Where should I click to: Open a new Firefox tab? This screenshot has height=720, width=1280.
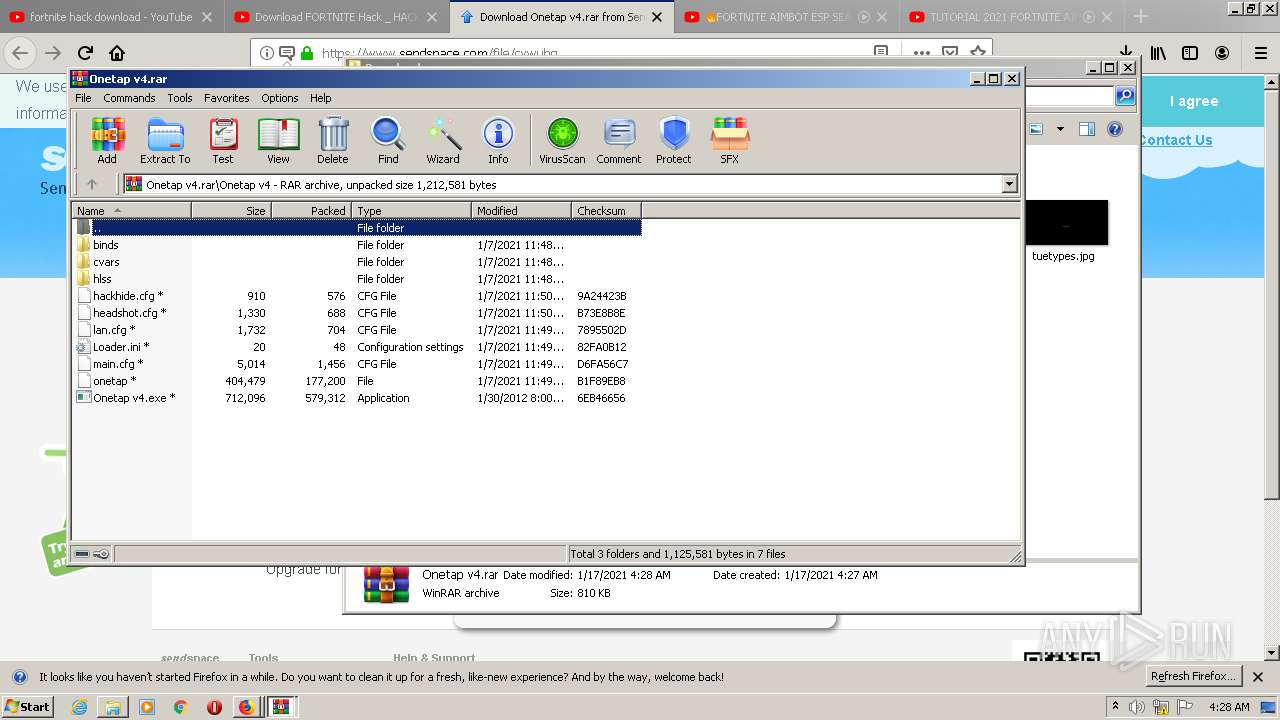(1141, 17)
